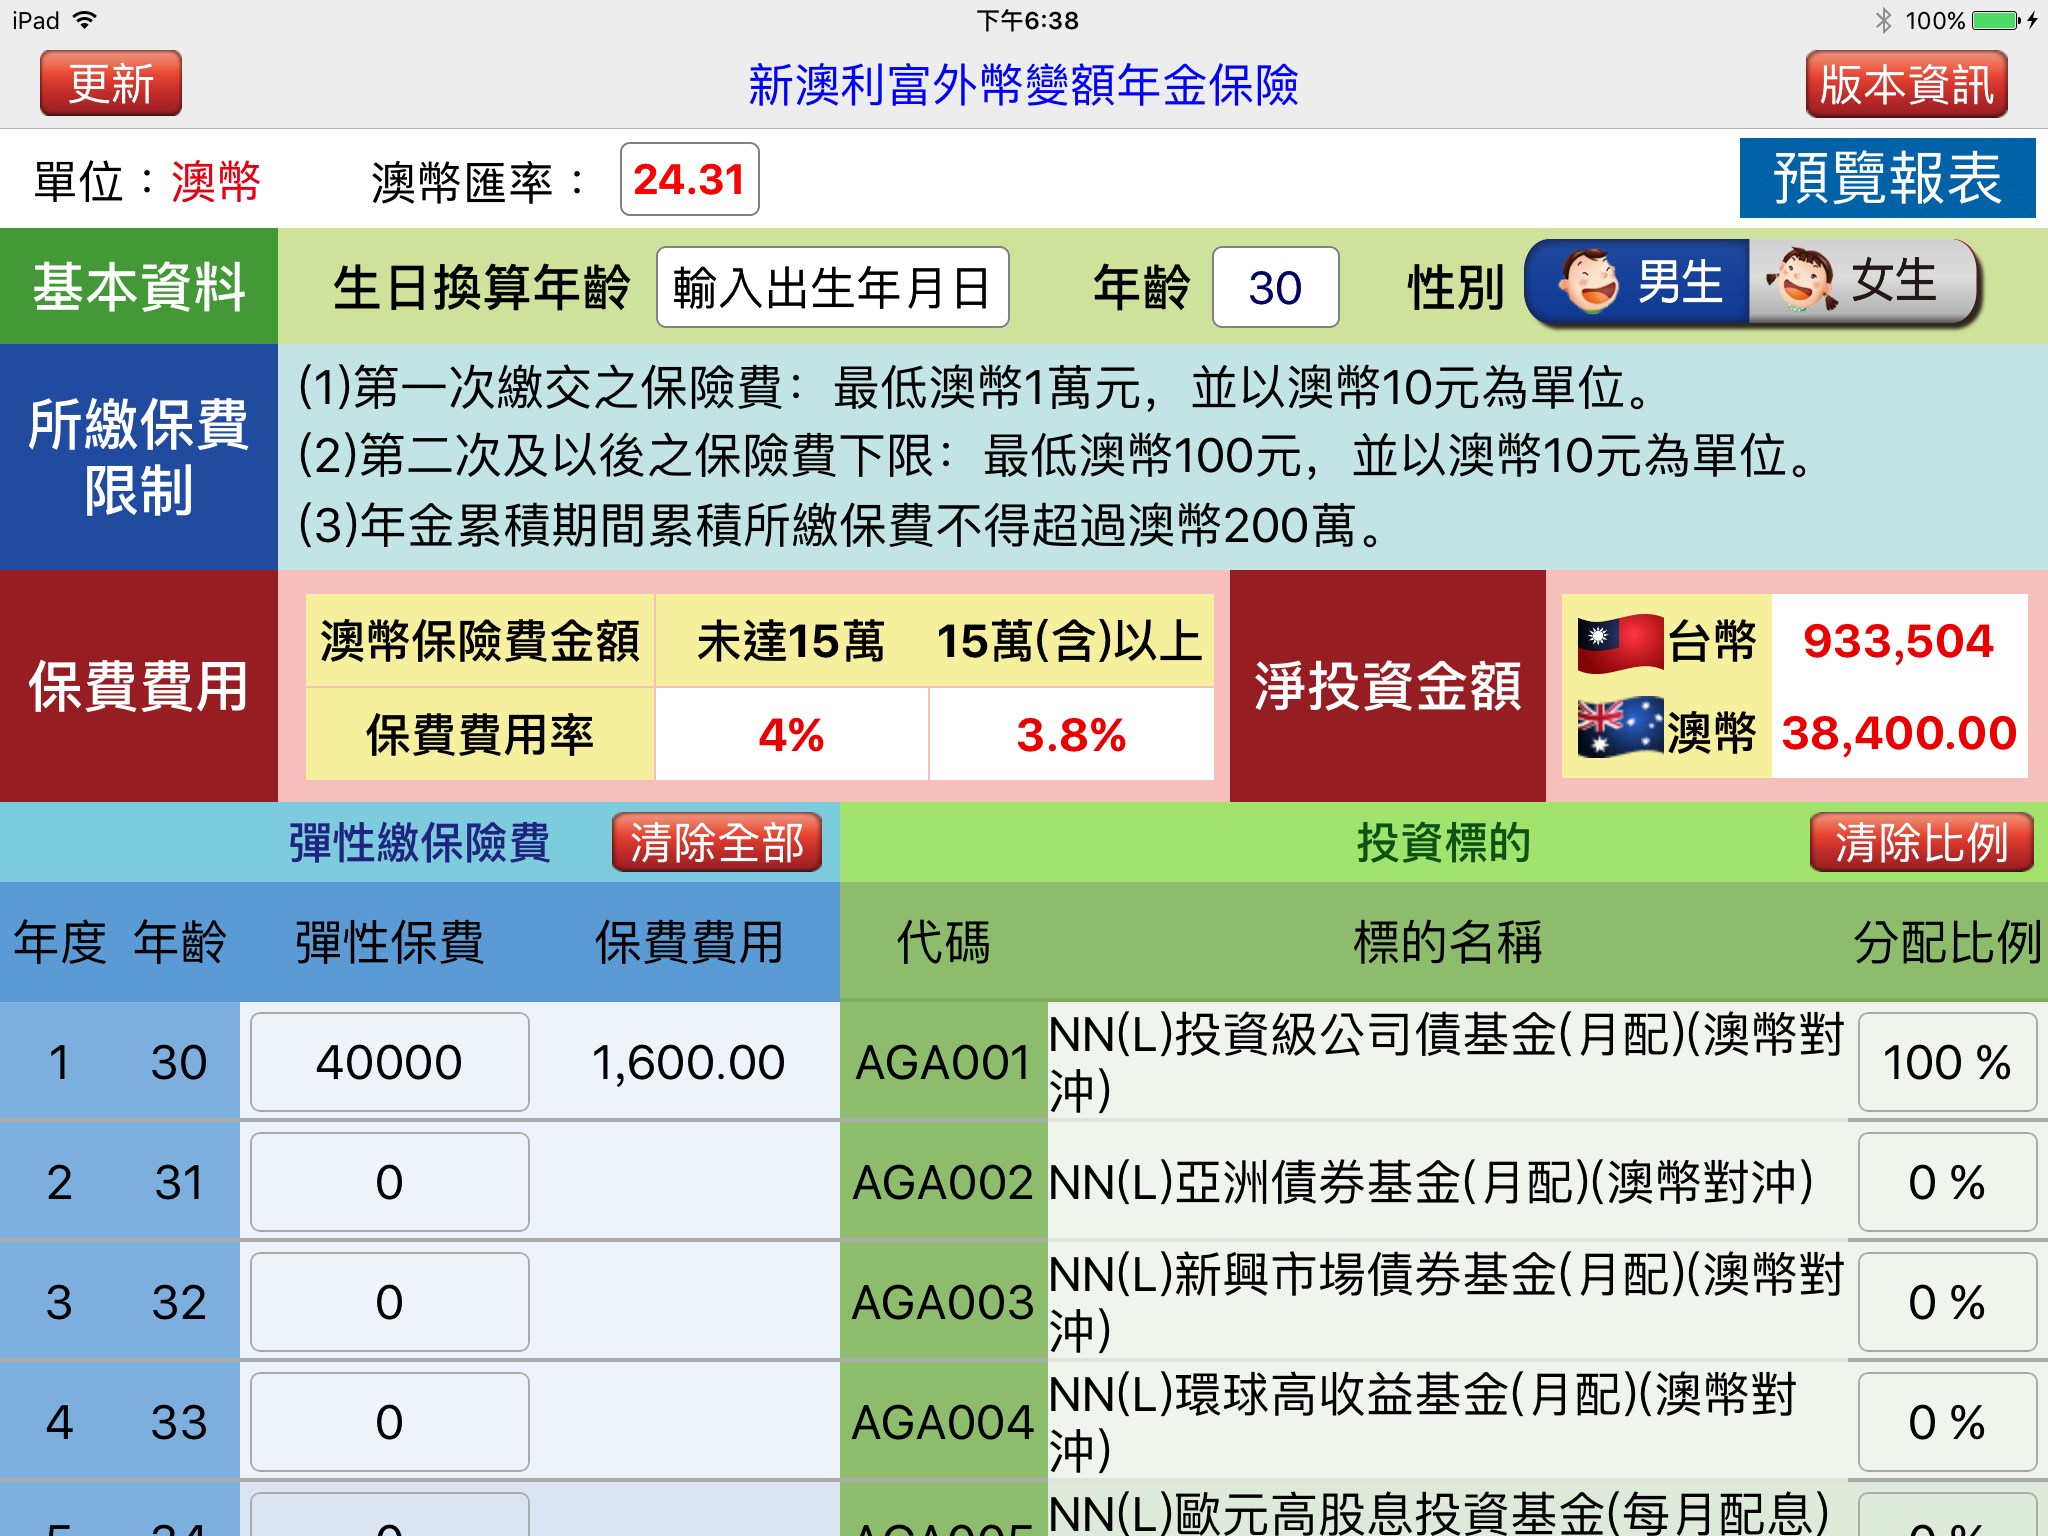Select fund code AGA002
This screenshot has height=1536, width=2048.
click(943, 1182)
